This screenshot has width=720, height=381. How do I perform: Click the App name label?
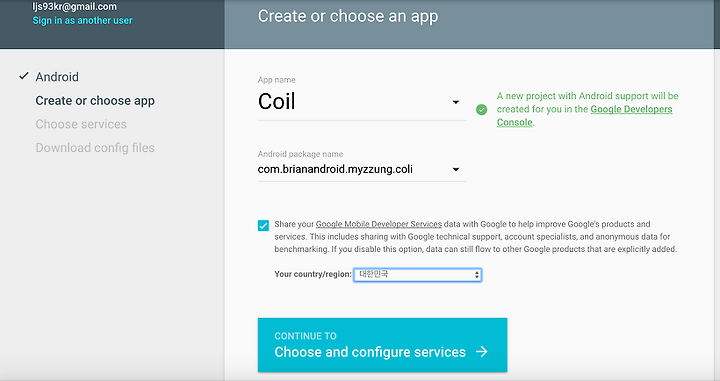[276, 80]
